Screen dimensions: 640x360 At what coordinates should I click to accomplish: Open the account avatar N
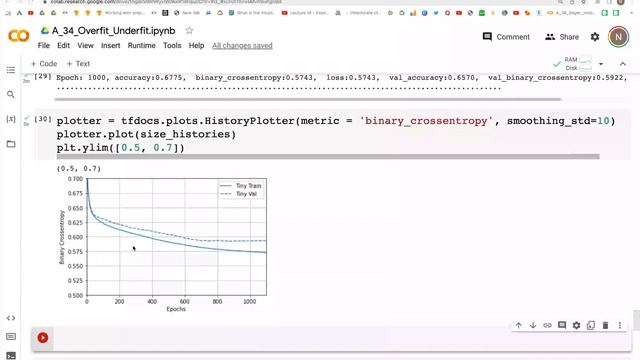tap(618, 37)
